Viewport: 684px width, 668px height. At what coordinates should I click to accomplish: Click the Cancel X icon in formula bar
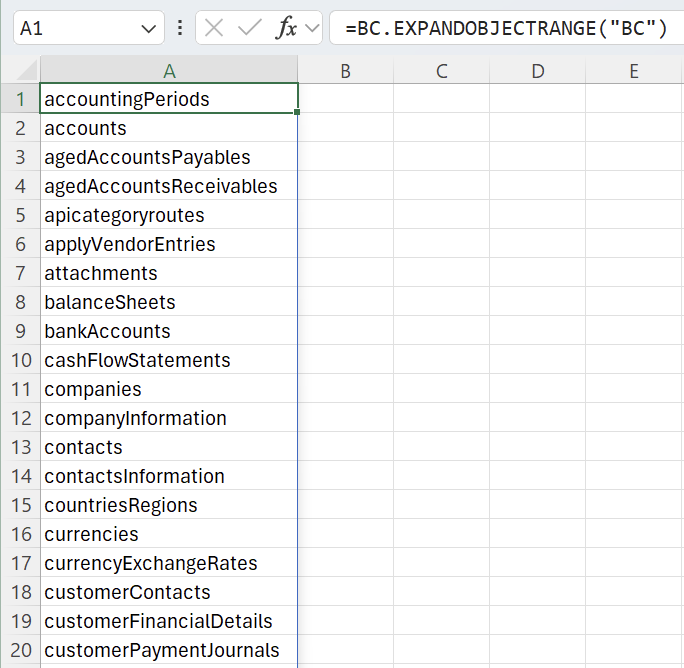coord(214,28)
